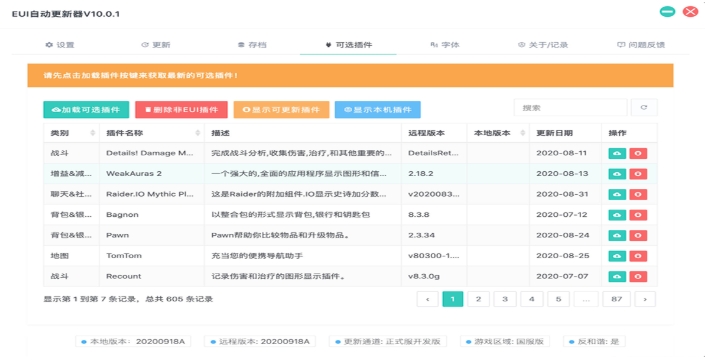Download the Raider.IO Mythic plugin
Screen dimensions: 709x363
(x=617, y=194)
